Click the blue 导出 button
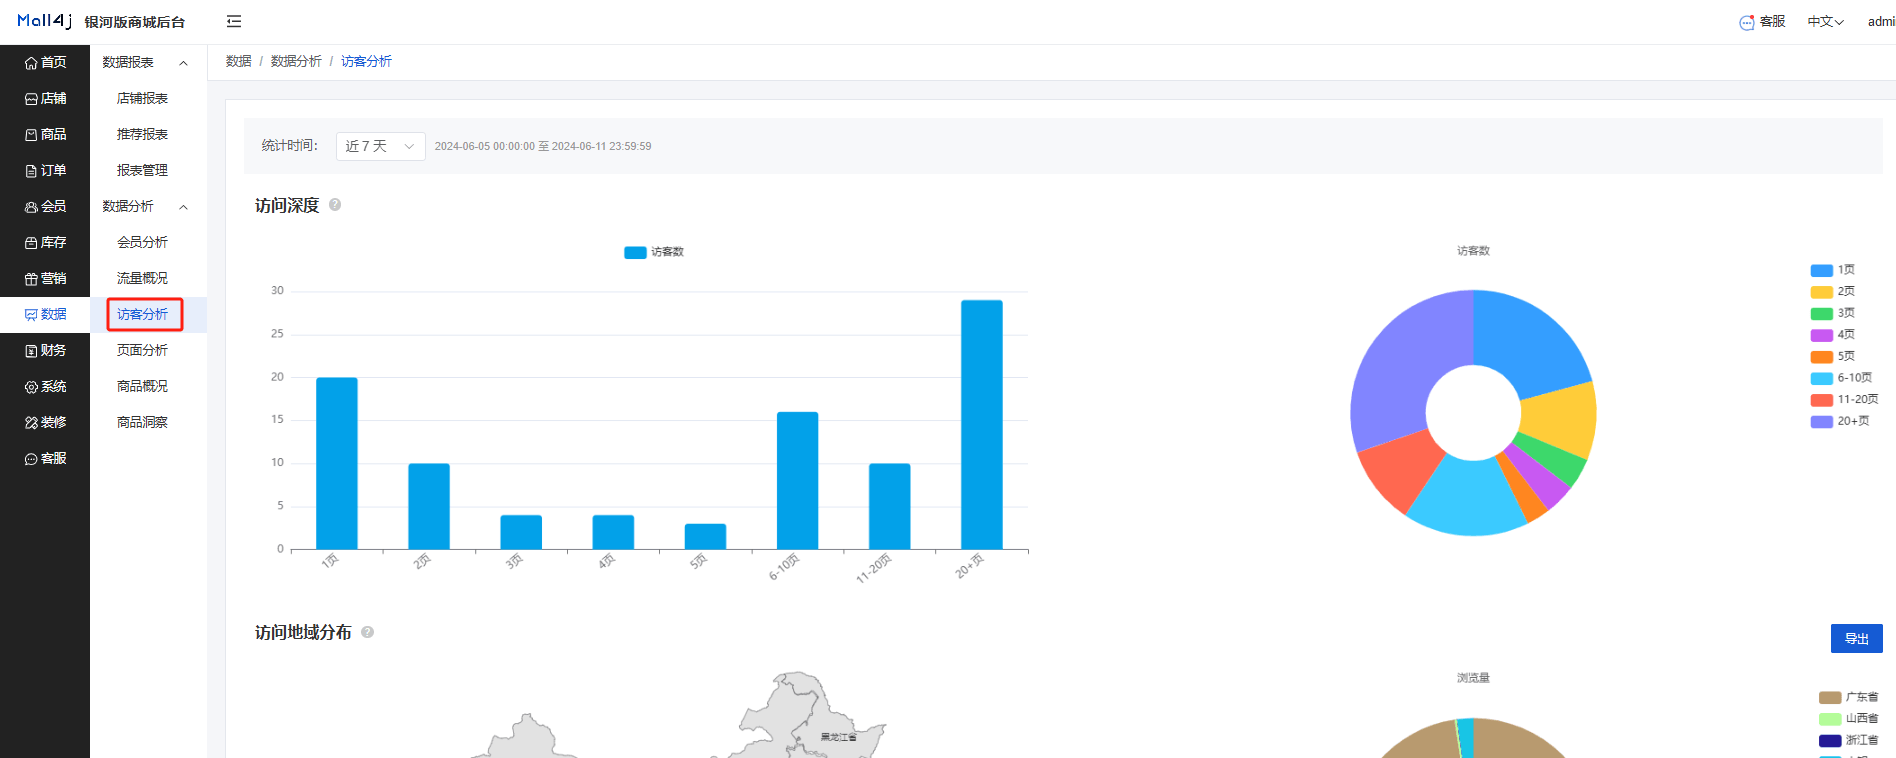The width and height of the screenshot is (1896, 758). click(1856, 638)
